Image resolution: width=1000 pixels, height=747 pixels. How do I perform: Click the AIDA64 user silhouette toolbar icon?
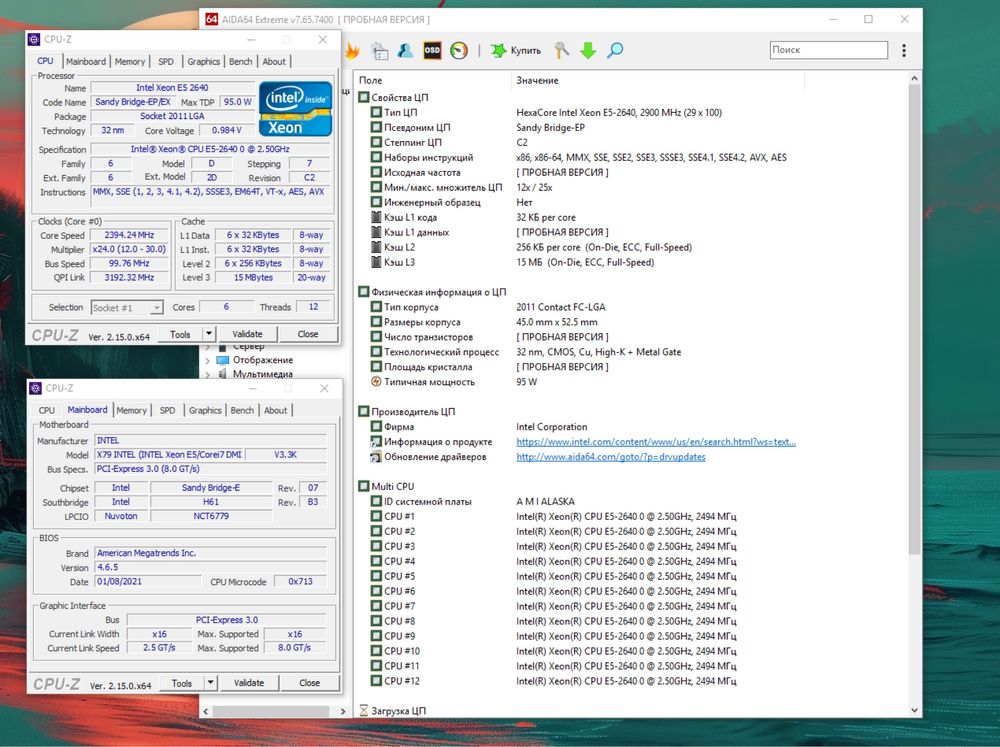pyautogui.click(x=406, y=50)
